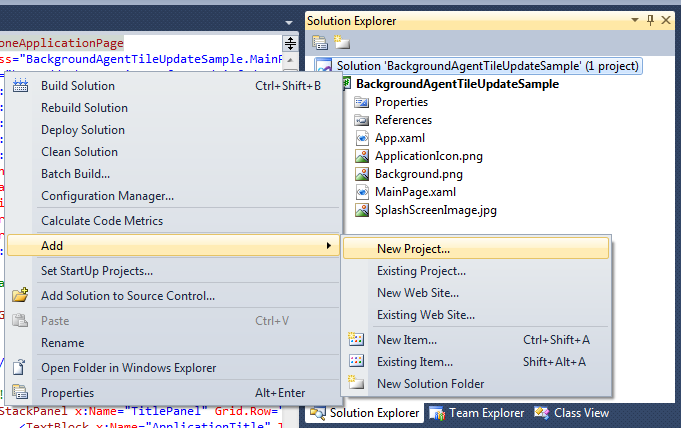Open the editor document list dropdown arrow
This screenshot has height=428, width=681.
(289, 23)
